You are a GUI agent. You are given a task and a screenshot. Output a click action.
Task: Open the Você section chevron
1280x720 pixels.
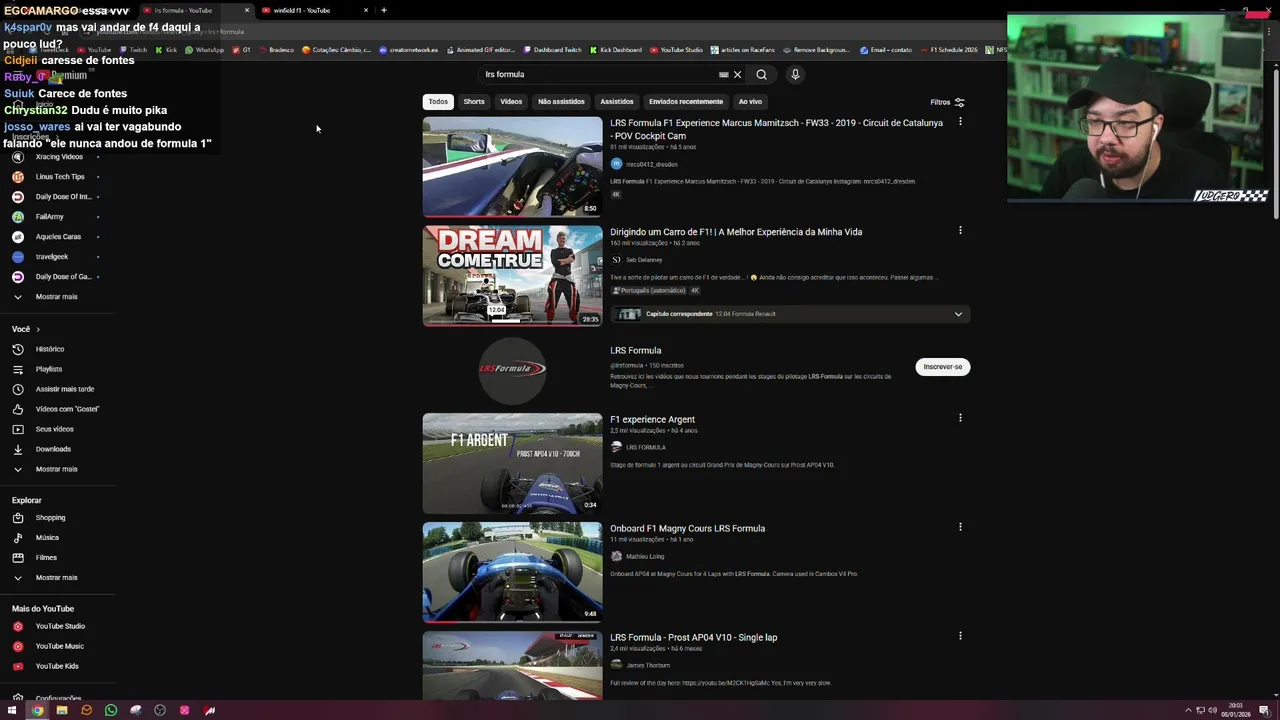click(x=38, y=329)
